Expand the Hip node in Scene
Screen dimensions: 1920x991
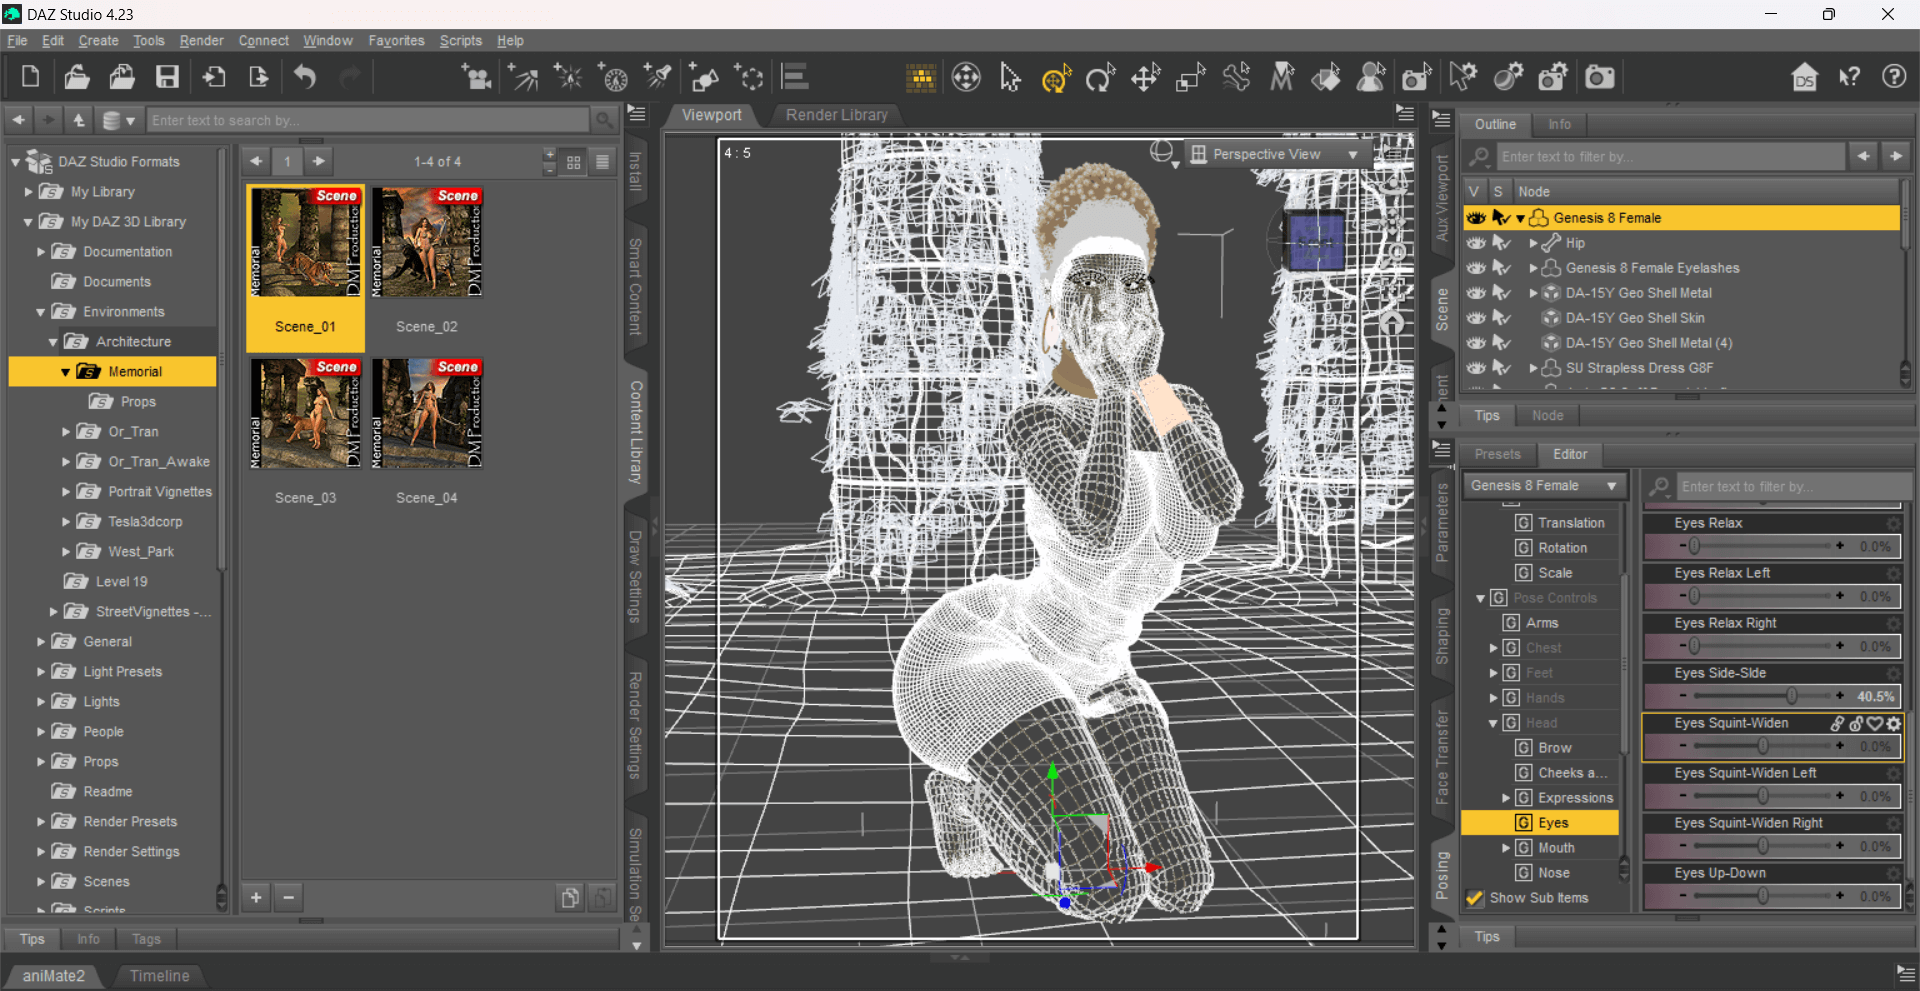1533,243
